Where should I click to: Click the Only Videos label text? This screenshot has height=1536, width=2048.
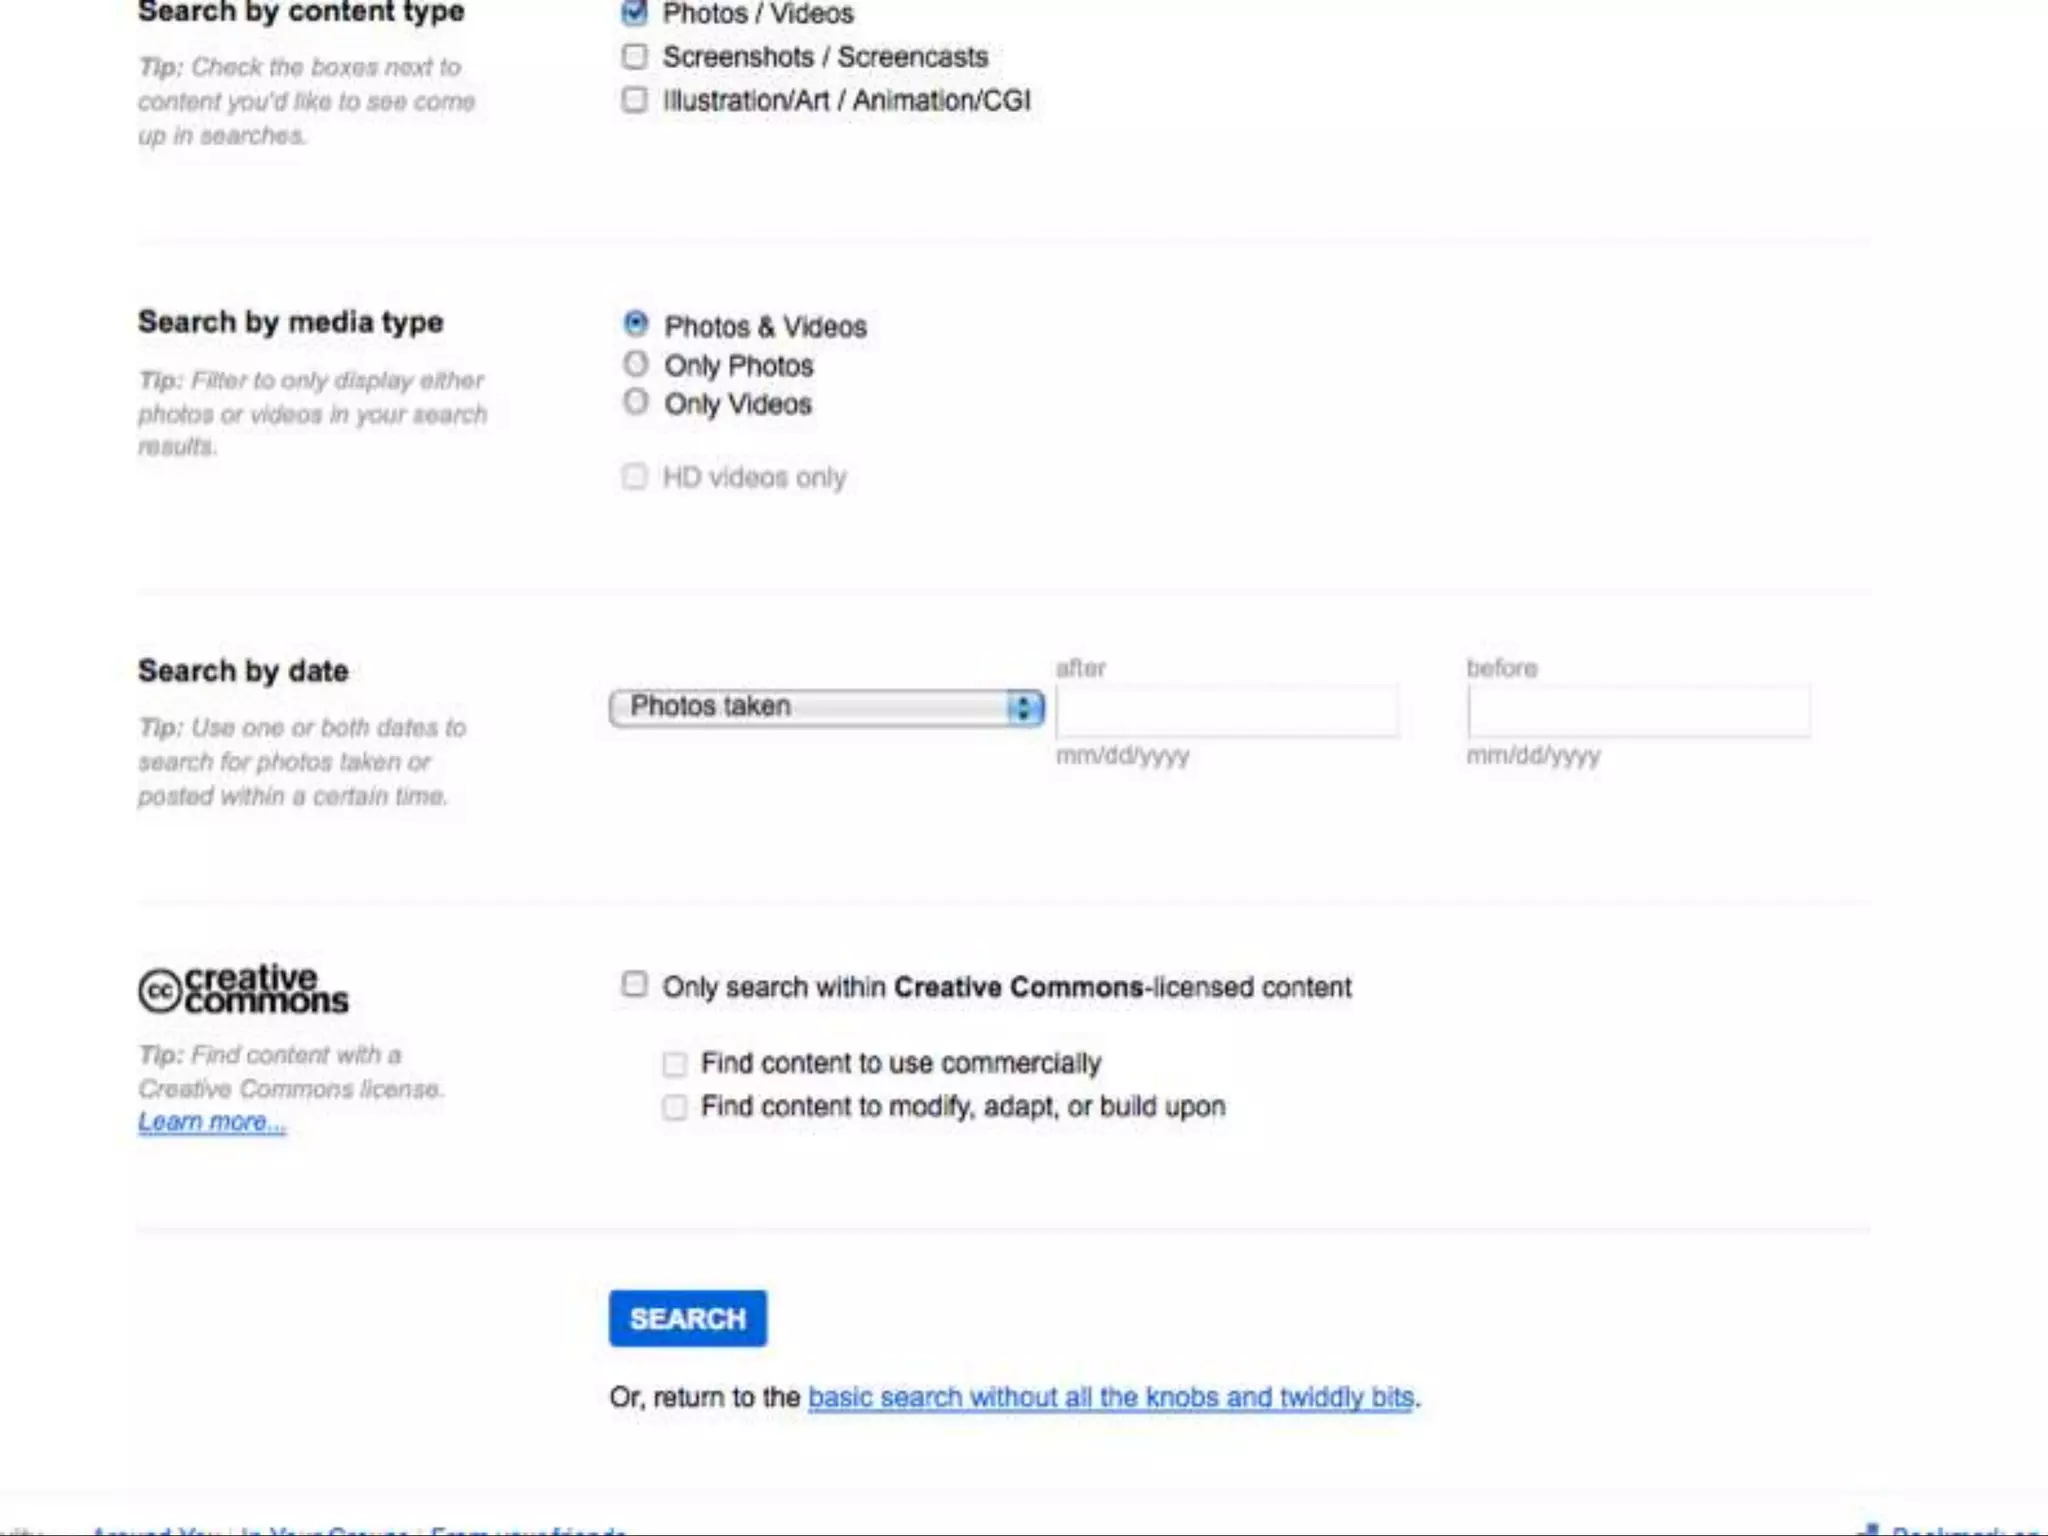pyautogui.click(x=738, y=404)
